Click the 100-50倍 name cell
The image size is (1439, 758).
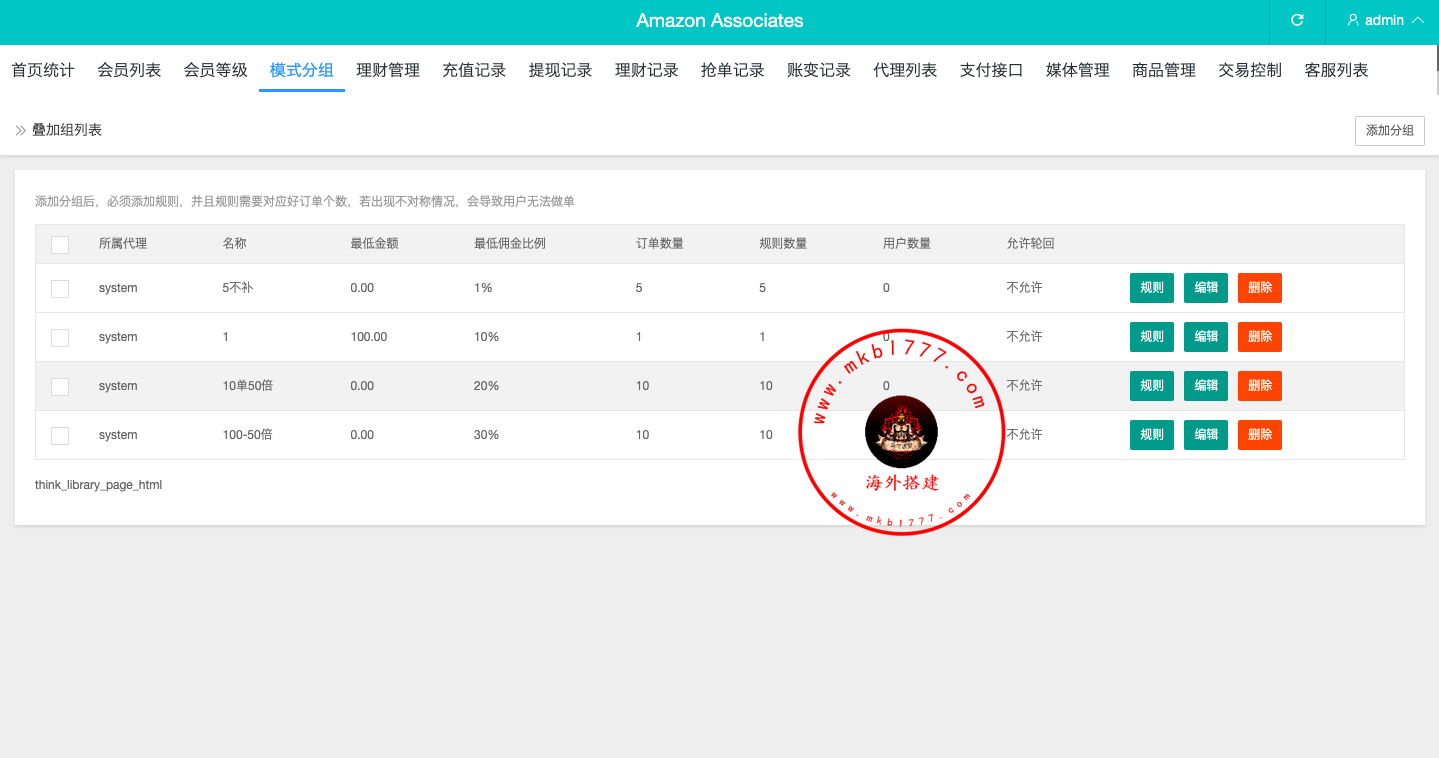(x=247, y=435)
